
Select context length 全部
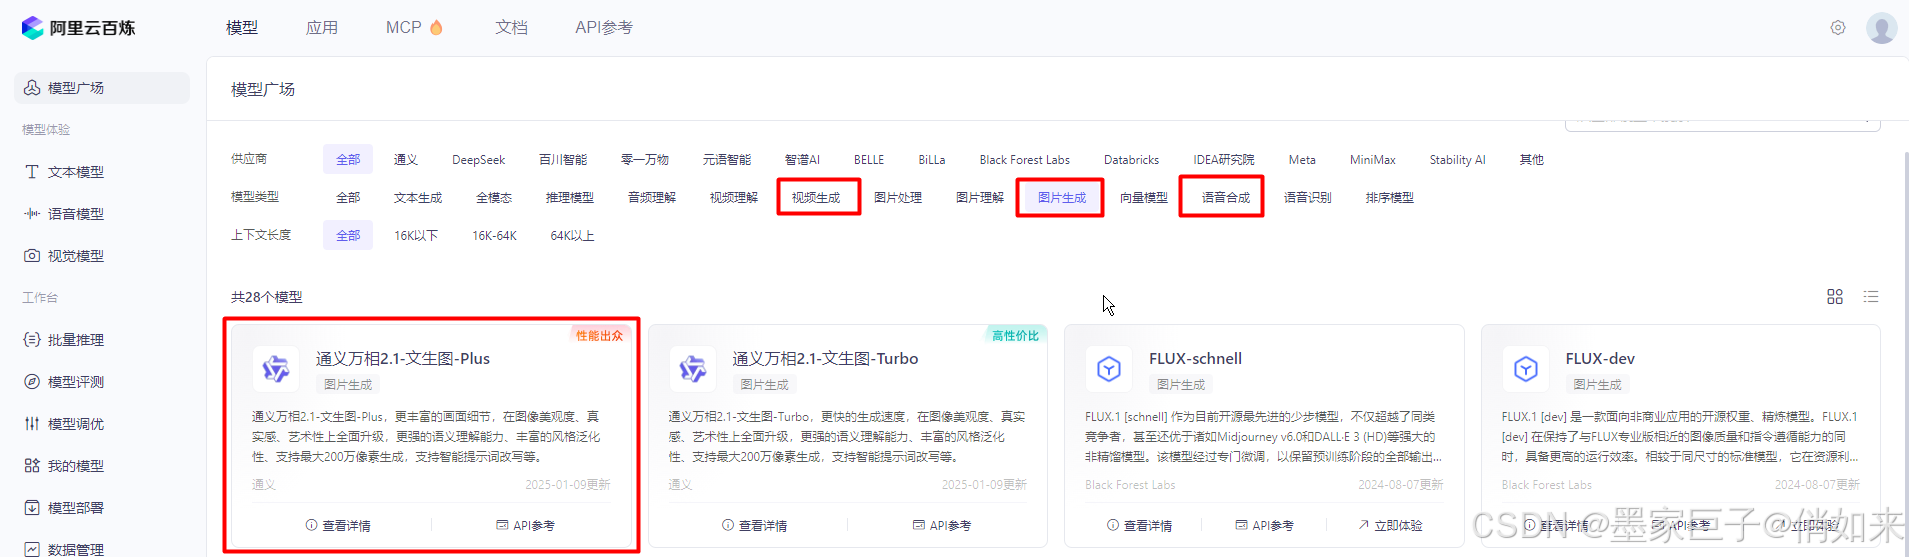point(348,236)
